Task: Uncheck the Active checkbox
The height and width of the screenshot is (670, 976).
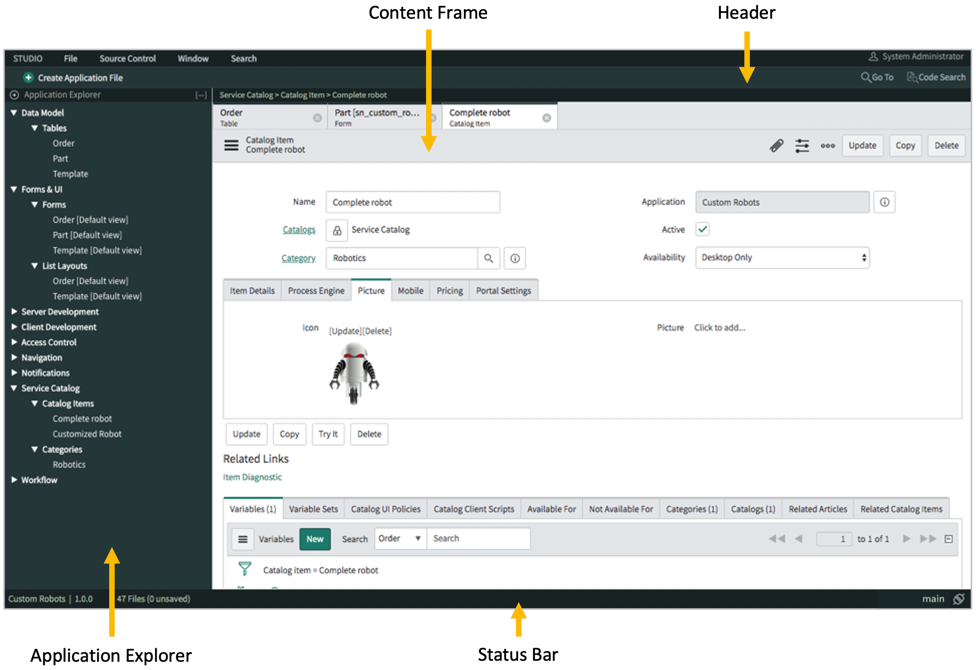Action: click(702, 229)
